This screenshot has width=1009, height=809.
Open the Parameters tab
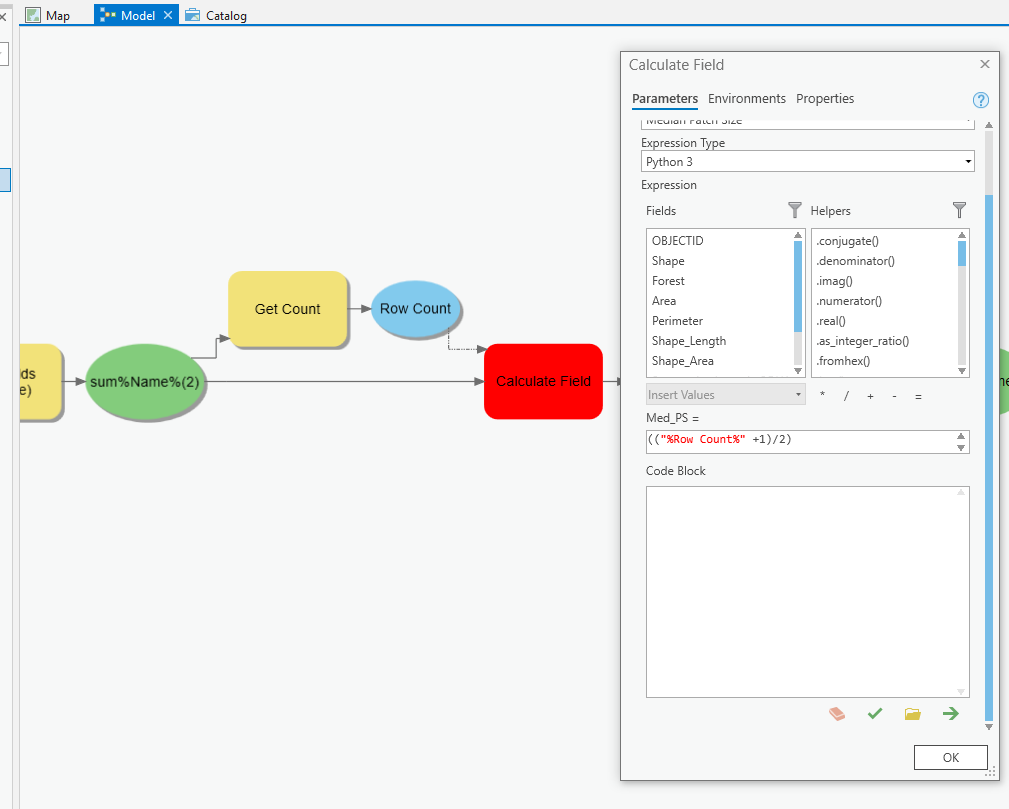(x=665, y=98)
